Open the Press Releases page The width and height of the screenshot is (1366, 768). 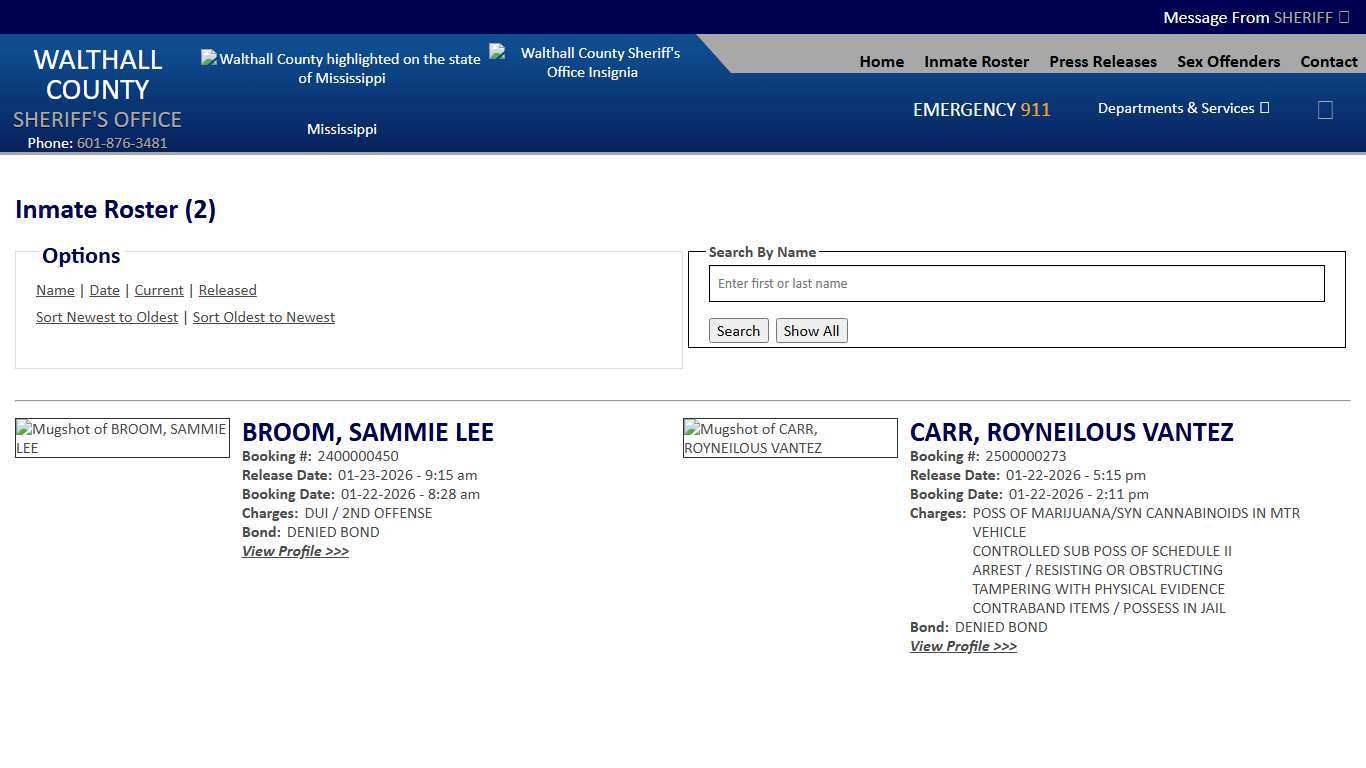pos(1102,61)
